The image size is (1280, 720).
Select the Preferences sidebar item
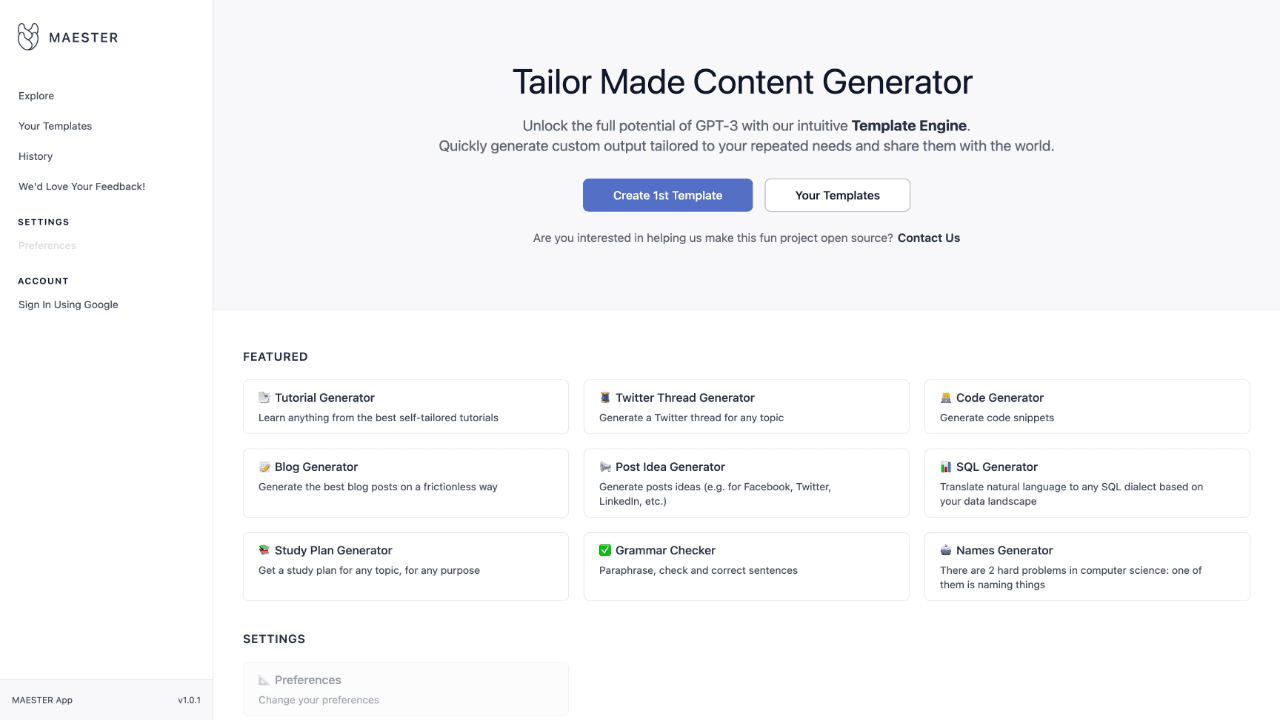(47, 245)
